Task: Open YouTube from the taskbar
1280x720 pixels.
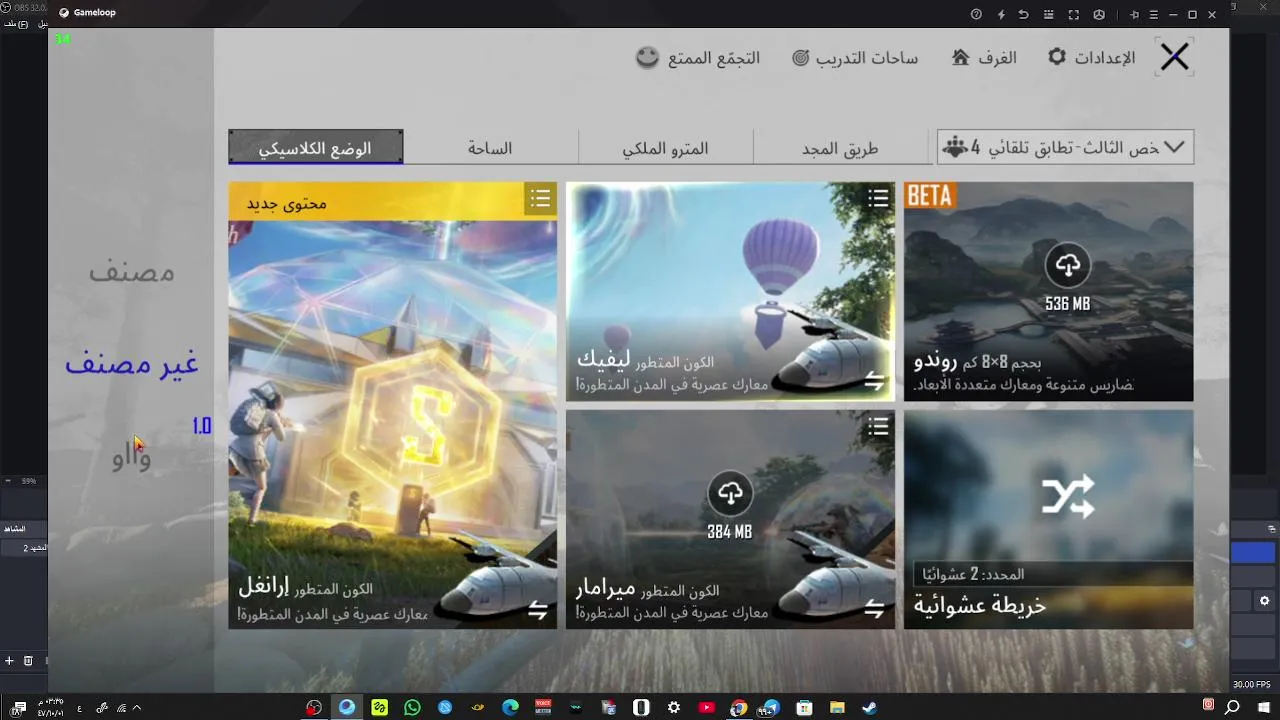Action: [x=707, y=707]
